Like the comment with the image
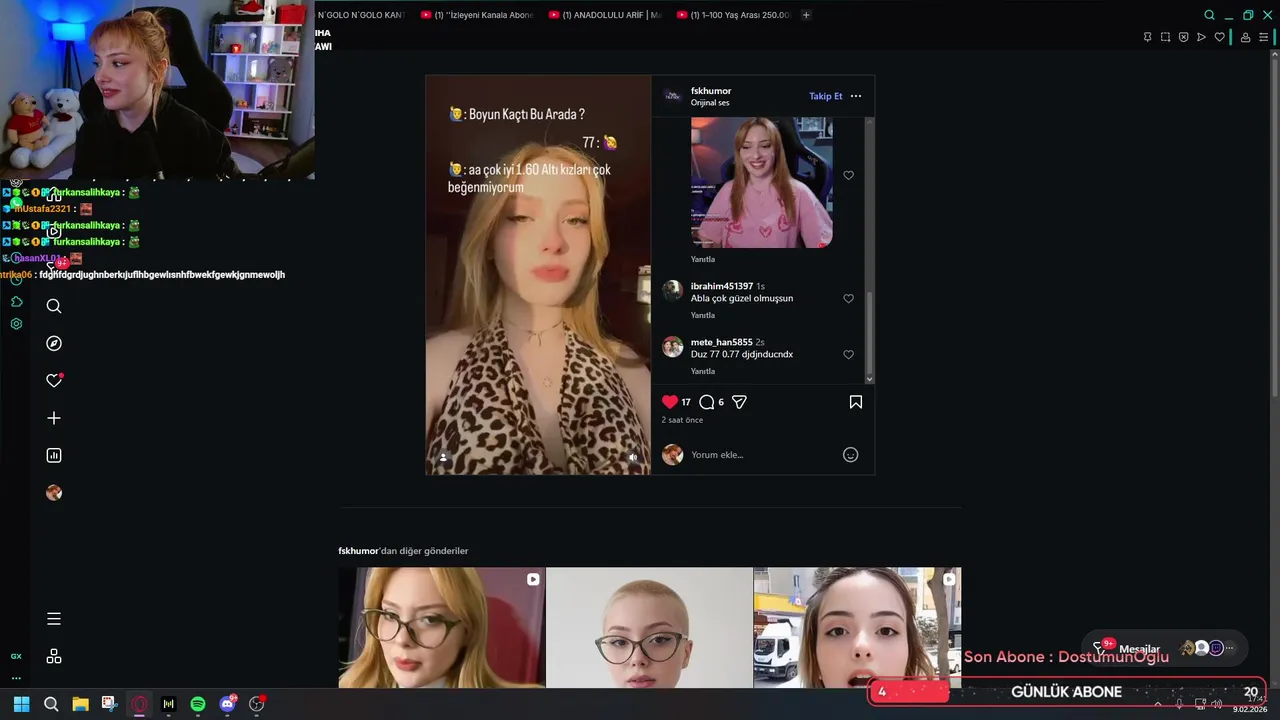Image resolution: width=1280 pixels, height=720 pixels. pyautogui.click(x=848, y=175)
